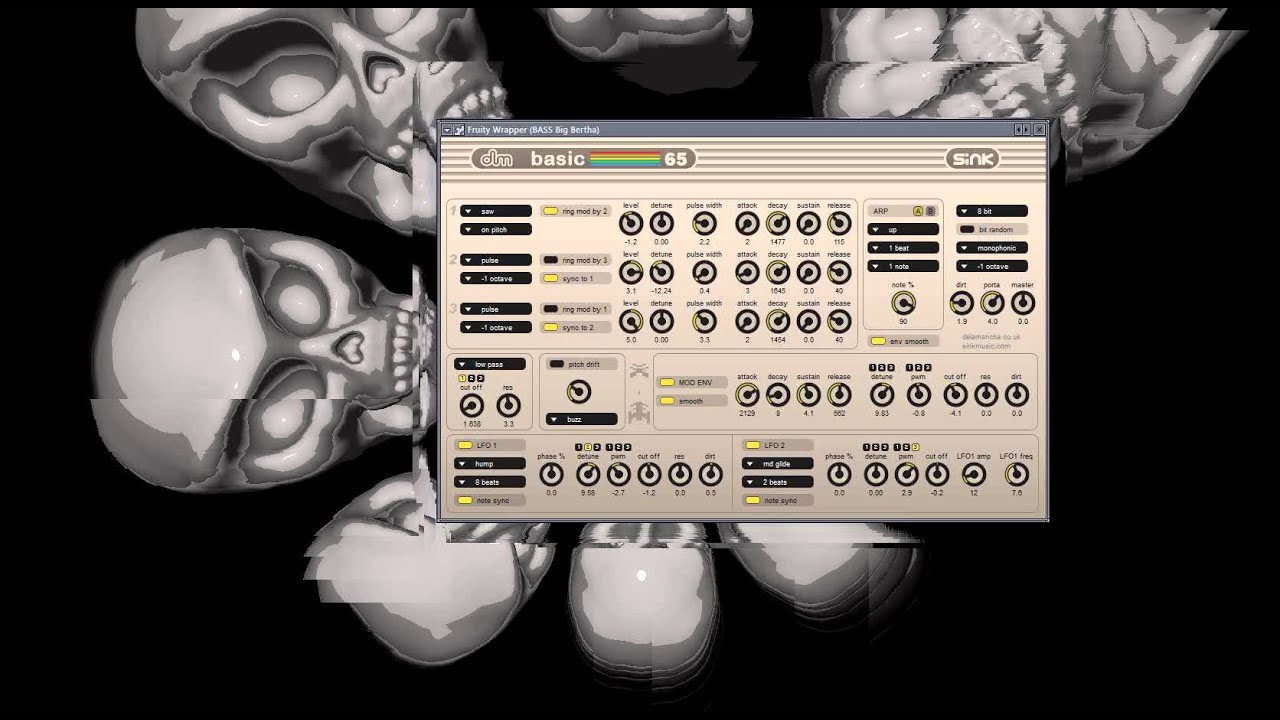Click the dm logo on basic 65
The image size is (1280, 720).
(497, 159)
